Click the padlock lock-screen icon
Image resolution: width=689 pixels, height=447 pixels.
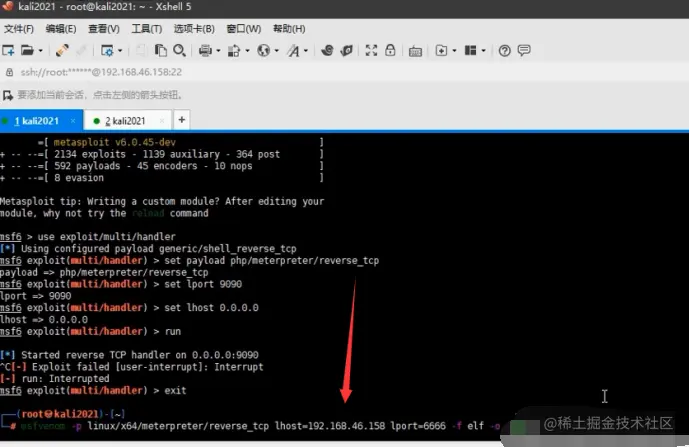[390, 51]
